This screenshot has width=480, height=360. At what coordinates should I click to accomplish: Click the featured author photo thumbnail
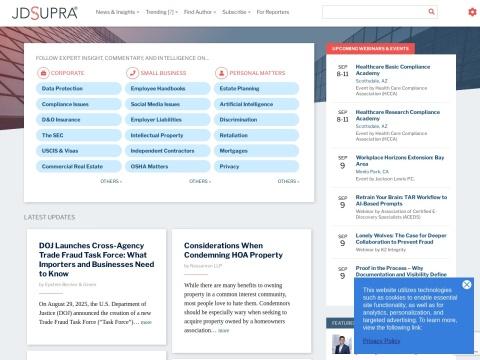pyautogui.click(x=342, y=344)
